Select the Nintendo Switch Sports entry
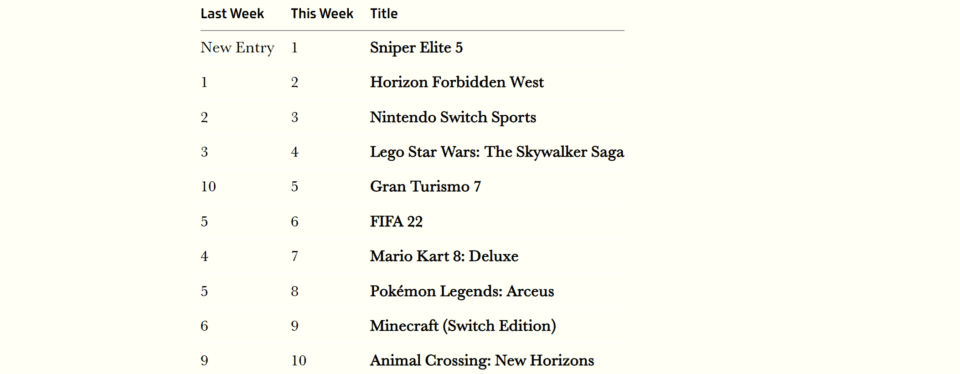Image resolution: width=960 pixels, height=374 pixels. [x=453, y=118]
